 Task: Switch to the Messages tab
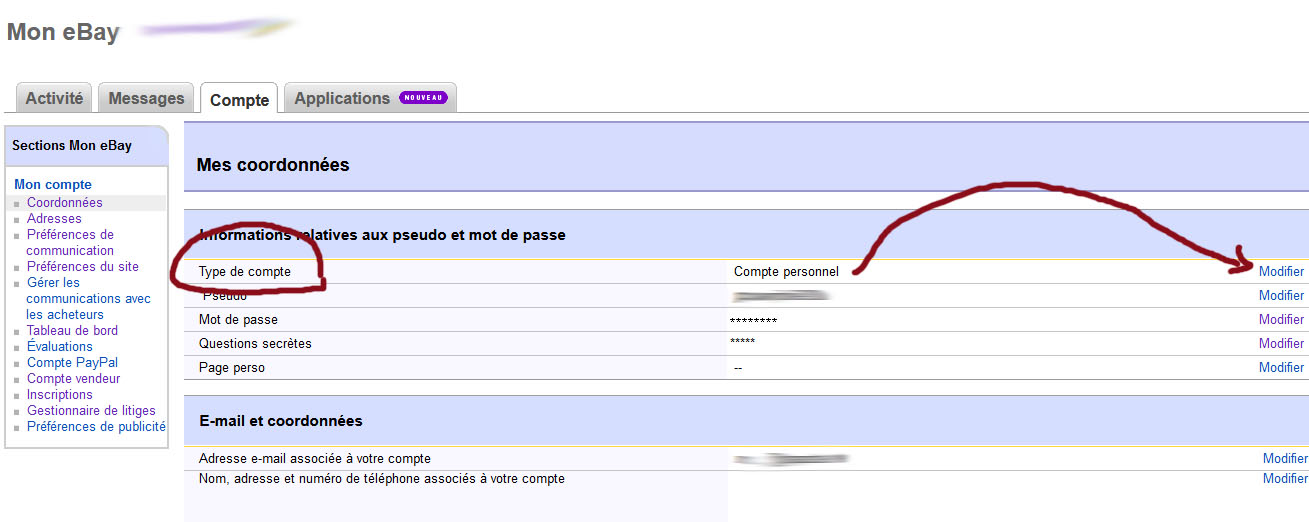[x=146, y=98]
